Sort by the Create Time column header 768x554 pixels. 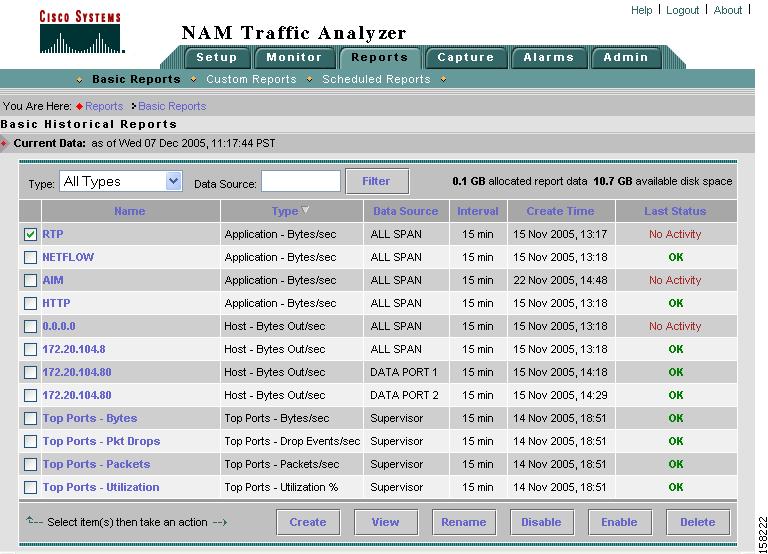click(560, 211)
